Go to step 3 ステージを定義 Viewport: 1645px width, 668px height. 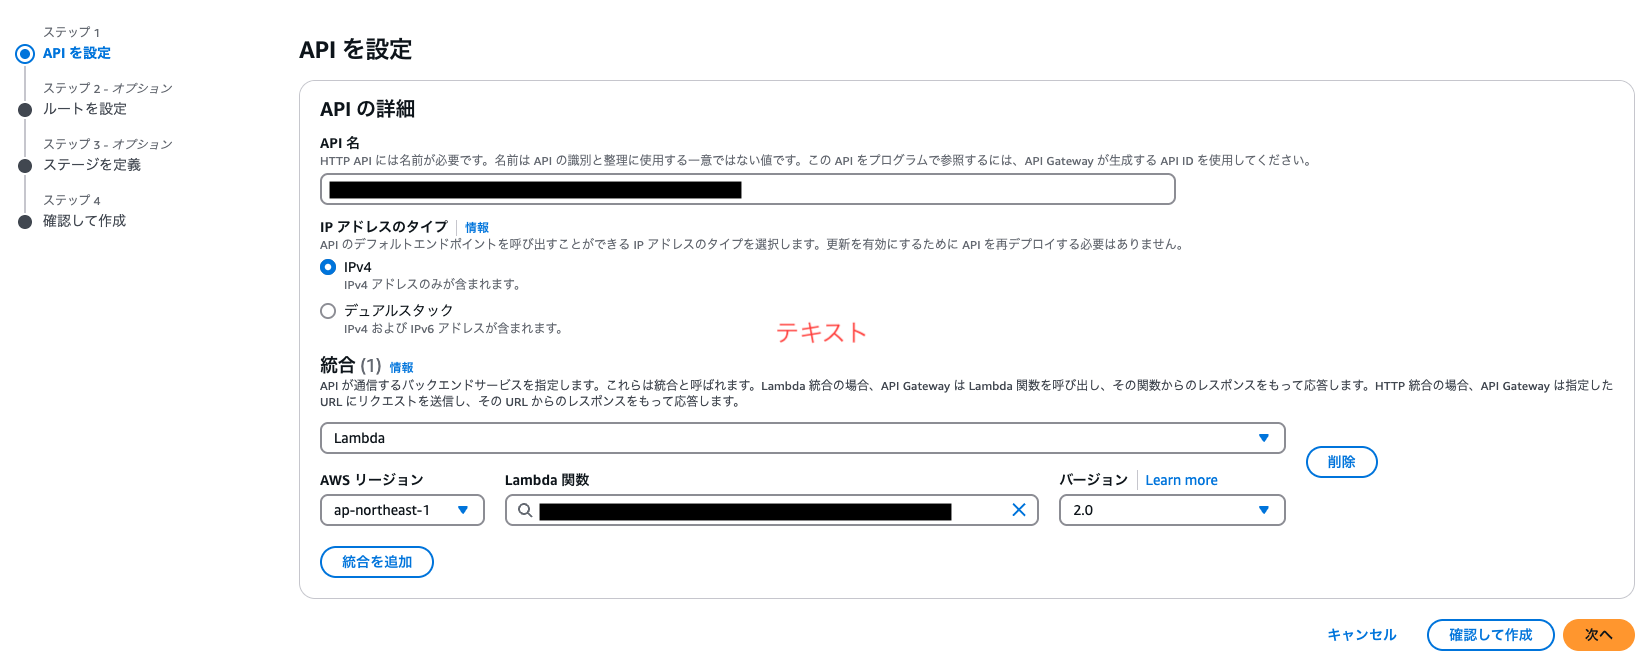tap(92, 165)
